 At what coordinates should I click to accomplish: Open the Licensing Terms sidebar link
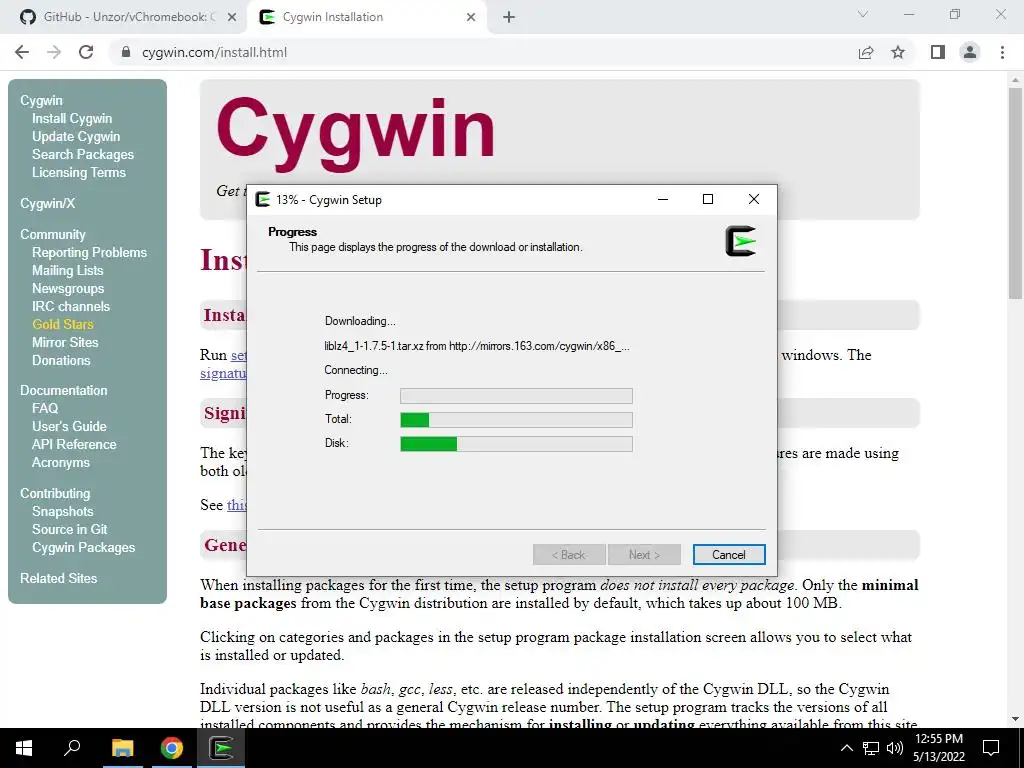pos(79,172)
